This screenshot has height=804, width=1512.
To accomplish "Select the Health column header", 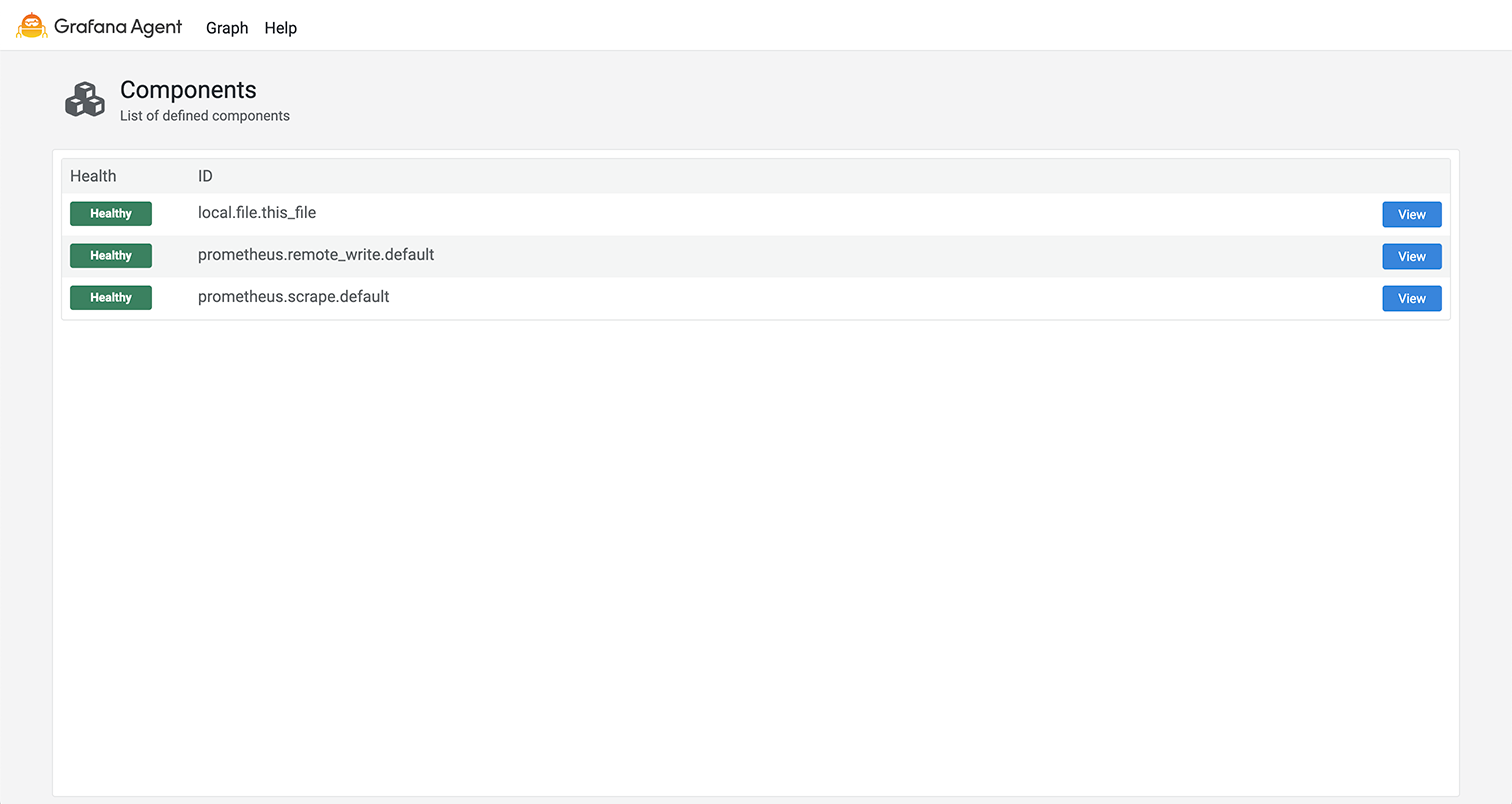I will coord(92,175).
